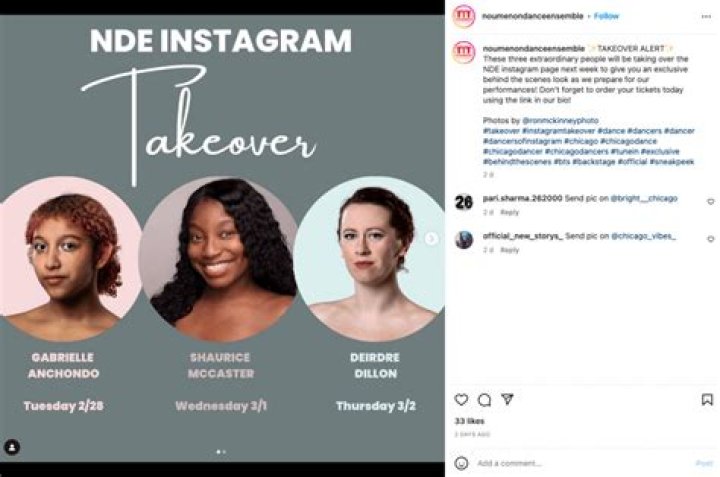
Task: Open the #takeover hashtag
Action: tap(501, 131)
